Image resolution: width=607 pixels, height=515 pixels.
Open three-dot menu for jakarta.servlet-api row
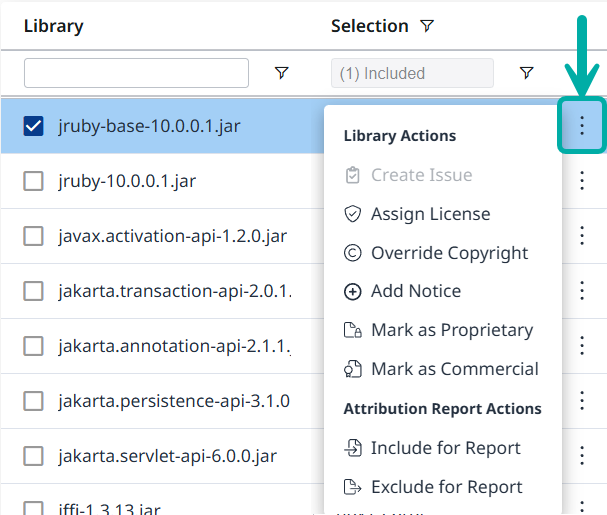coord(581,456)
